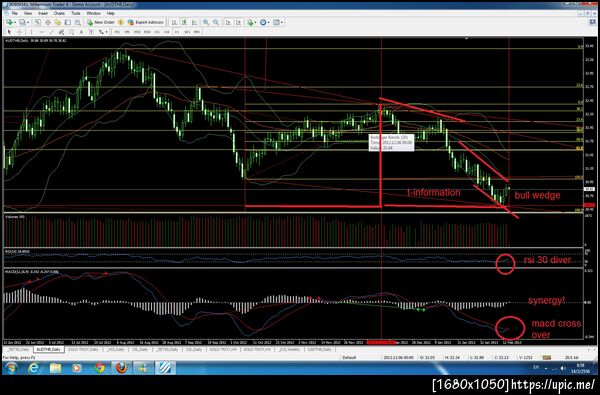The width and height of the screenshot is (600, 395).
Task: Switch timeframe to MN
Action: 197,32
